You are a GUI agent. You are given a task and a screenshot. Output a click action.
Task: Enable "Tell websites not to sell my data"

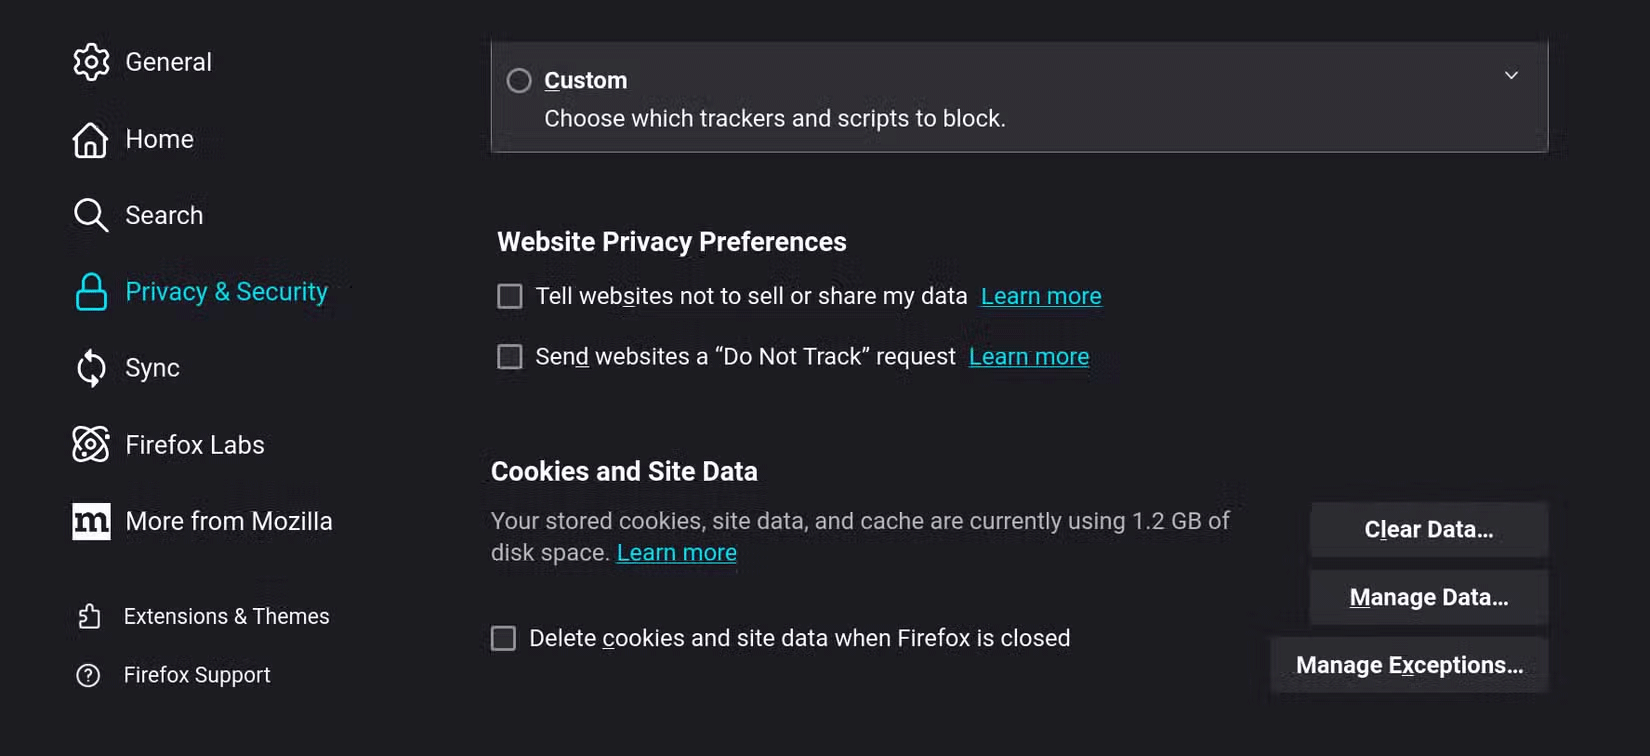[x=510, y=296]
